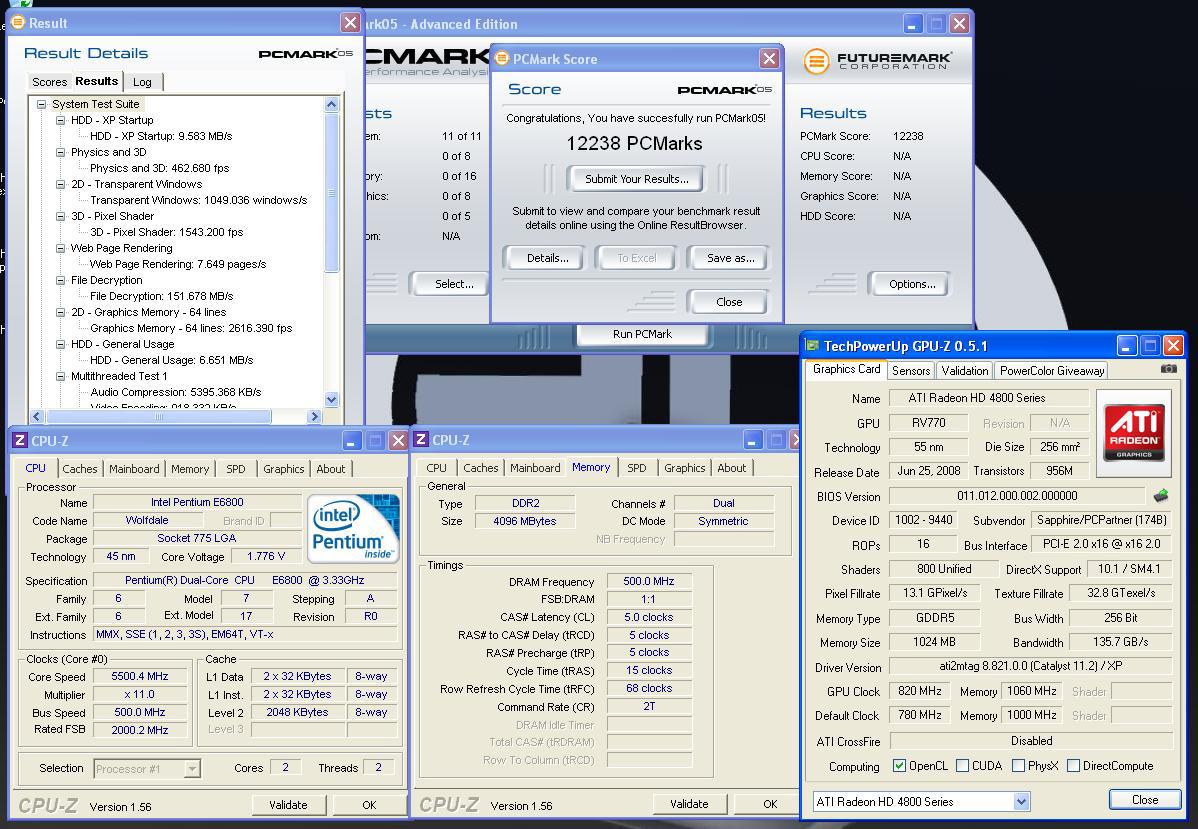
Task: Collapse the Physics and 3D node
Action: coord(60,152)
